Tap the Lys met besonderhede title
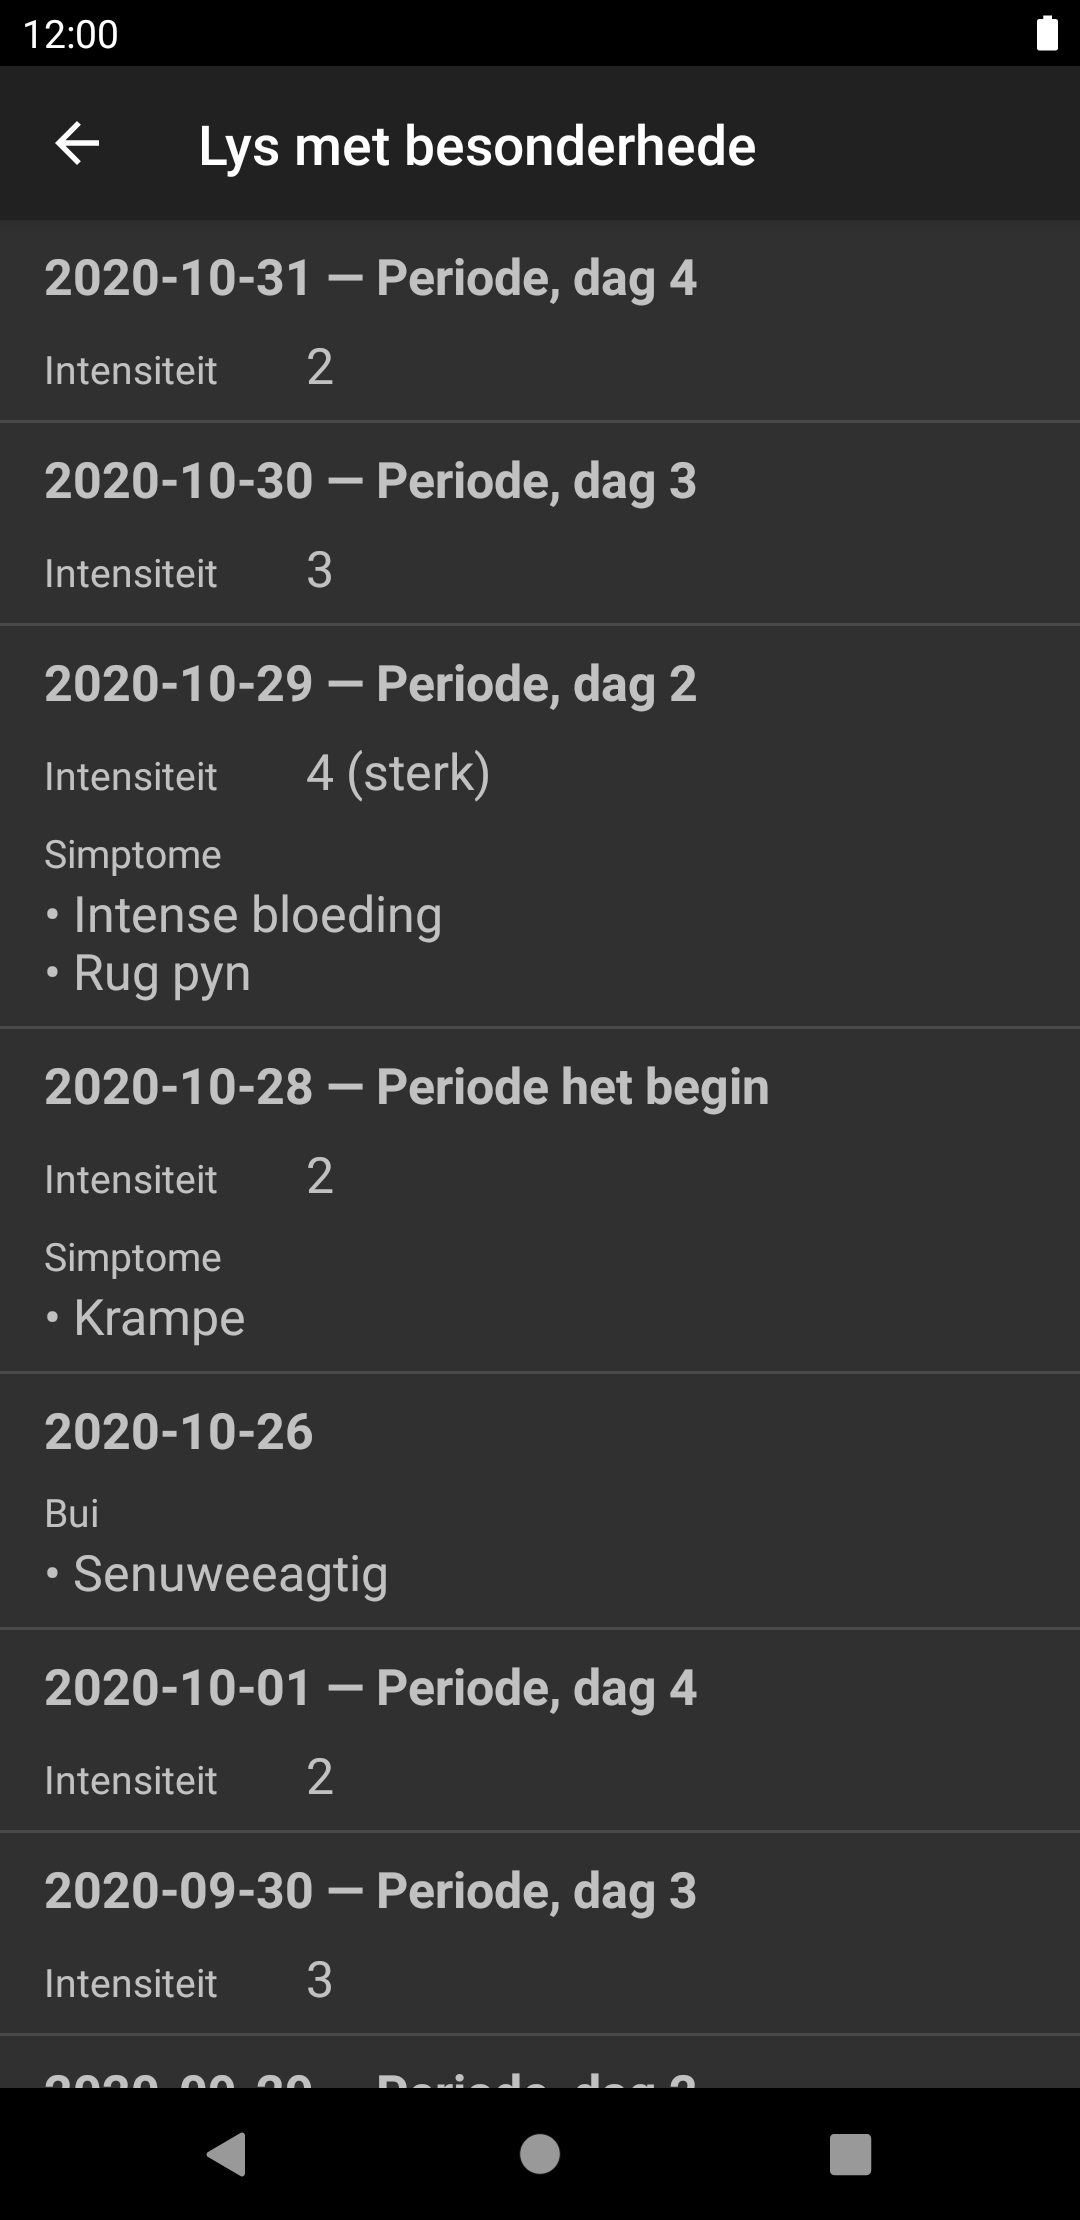 click(x=477, y=146)
